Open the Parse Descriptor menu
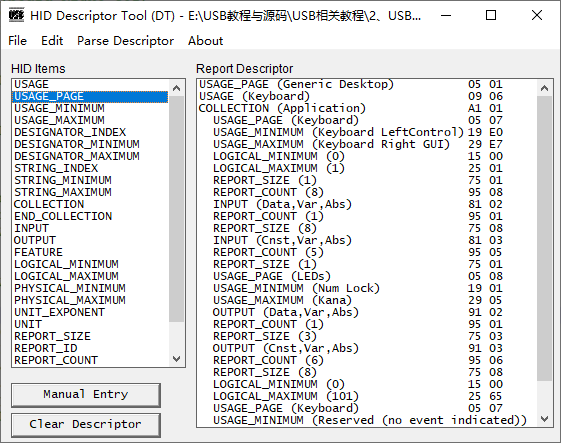Viewport: 561px width, 443px height. pyautogui.click(x=126, y=41)
